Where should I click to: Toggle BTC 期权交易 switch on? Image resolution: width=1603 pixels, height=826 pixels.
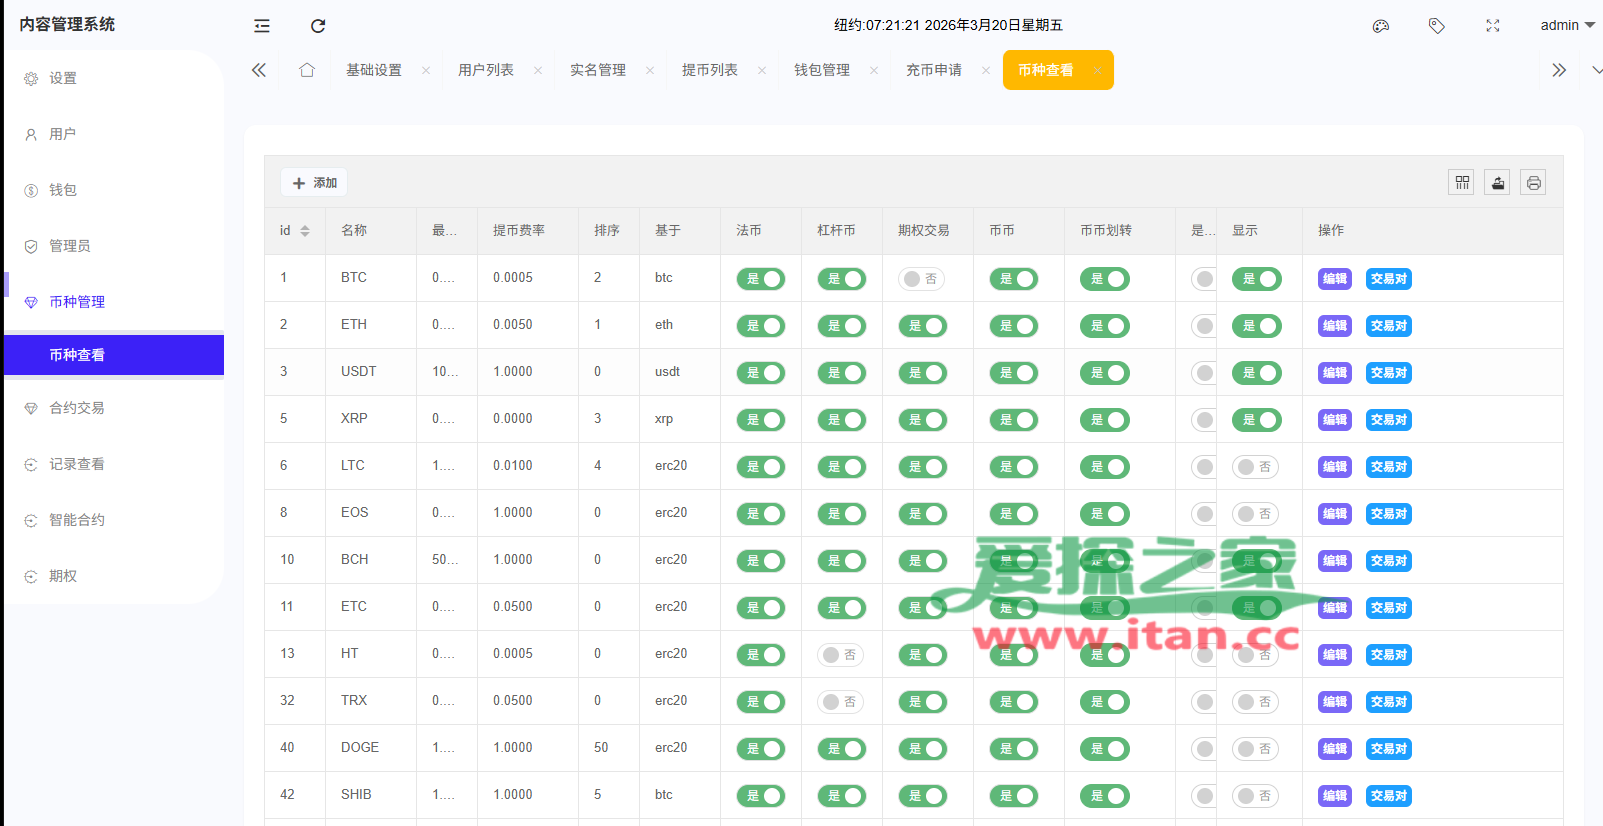[x=921, y=279]
